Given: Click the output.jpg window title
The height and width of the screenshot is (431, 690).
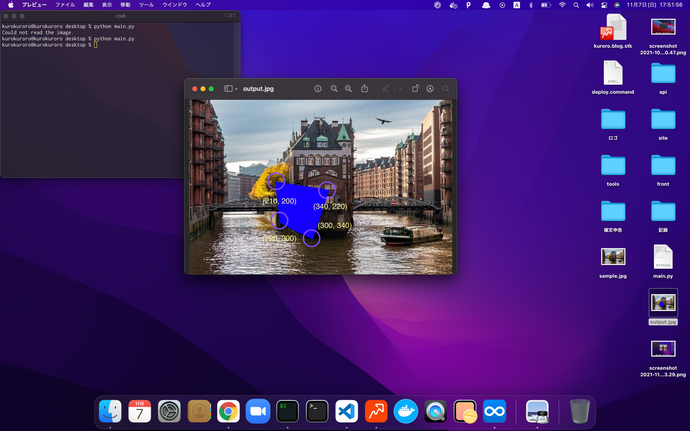Looking at the screenshot, I should click(x=258, y=88).
